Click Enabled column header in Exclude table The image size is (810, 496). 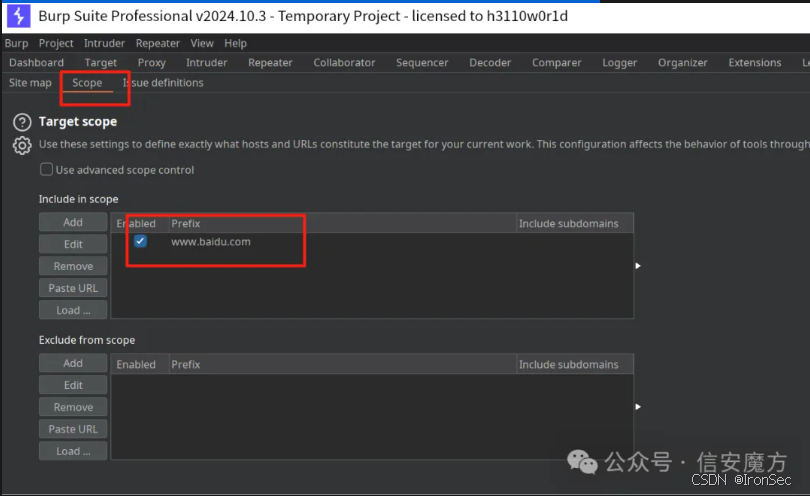pos(140,365)
